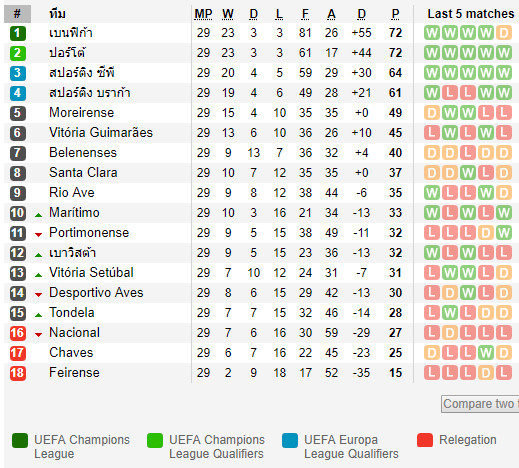Click Tondela's green up arrow indicator
519x468 pixels.
38,315
